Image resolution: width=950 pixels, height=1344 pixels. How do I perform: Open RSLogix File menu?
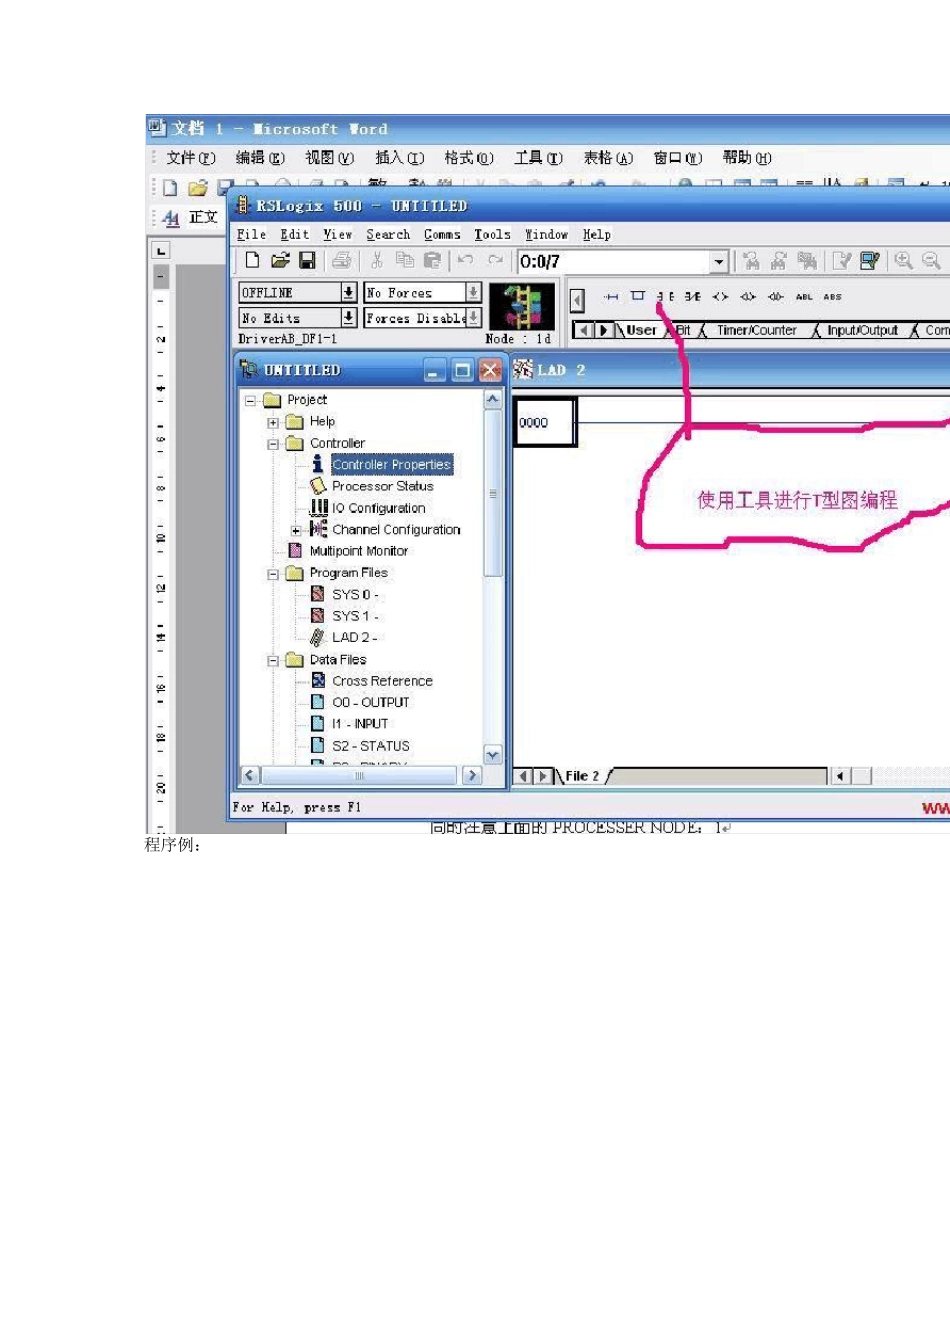[x=251, y=234]
